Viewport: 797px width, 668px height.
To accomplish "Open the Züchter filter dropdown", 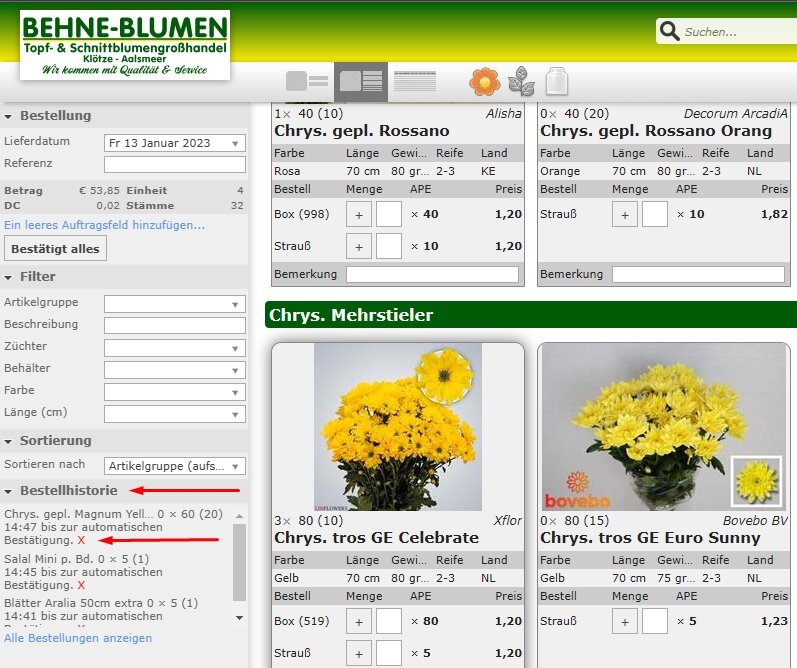I will point(174,348).
